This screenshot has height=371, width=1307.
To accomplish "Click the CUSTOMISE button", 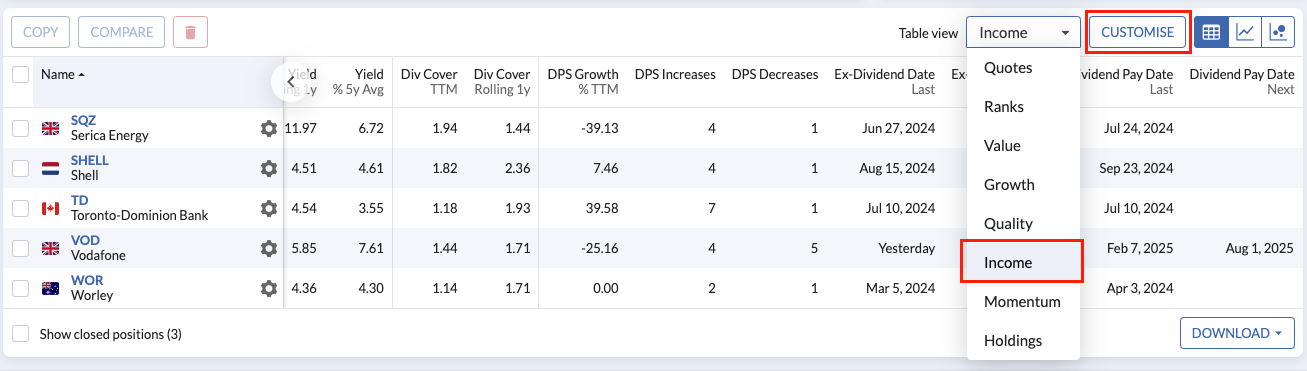I will point(1137,32).
